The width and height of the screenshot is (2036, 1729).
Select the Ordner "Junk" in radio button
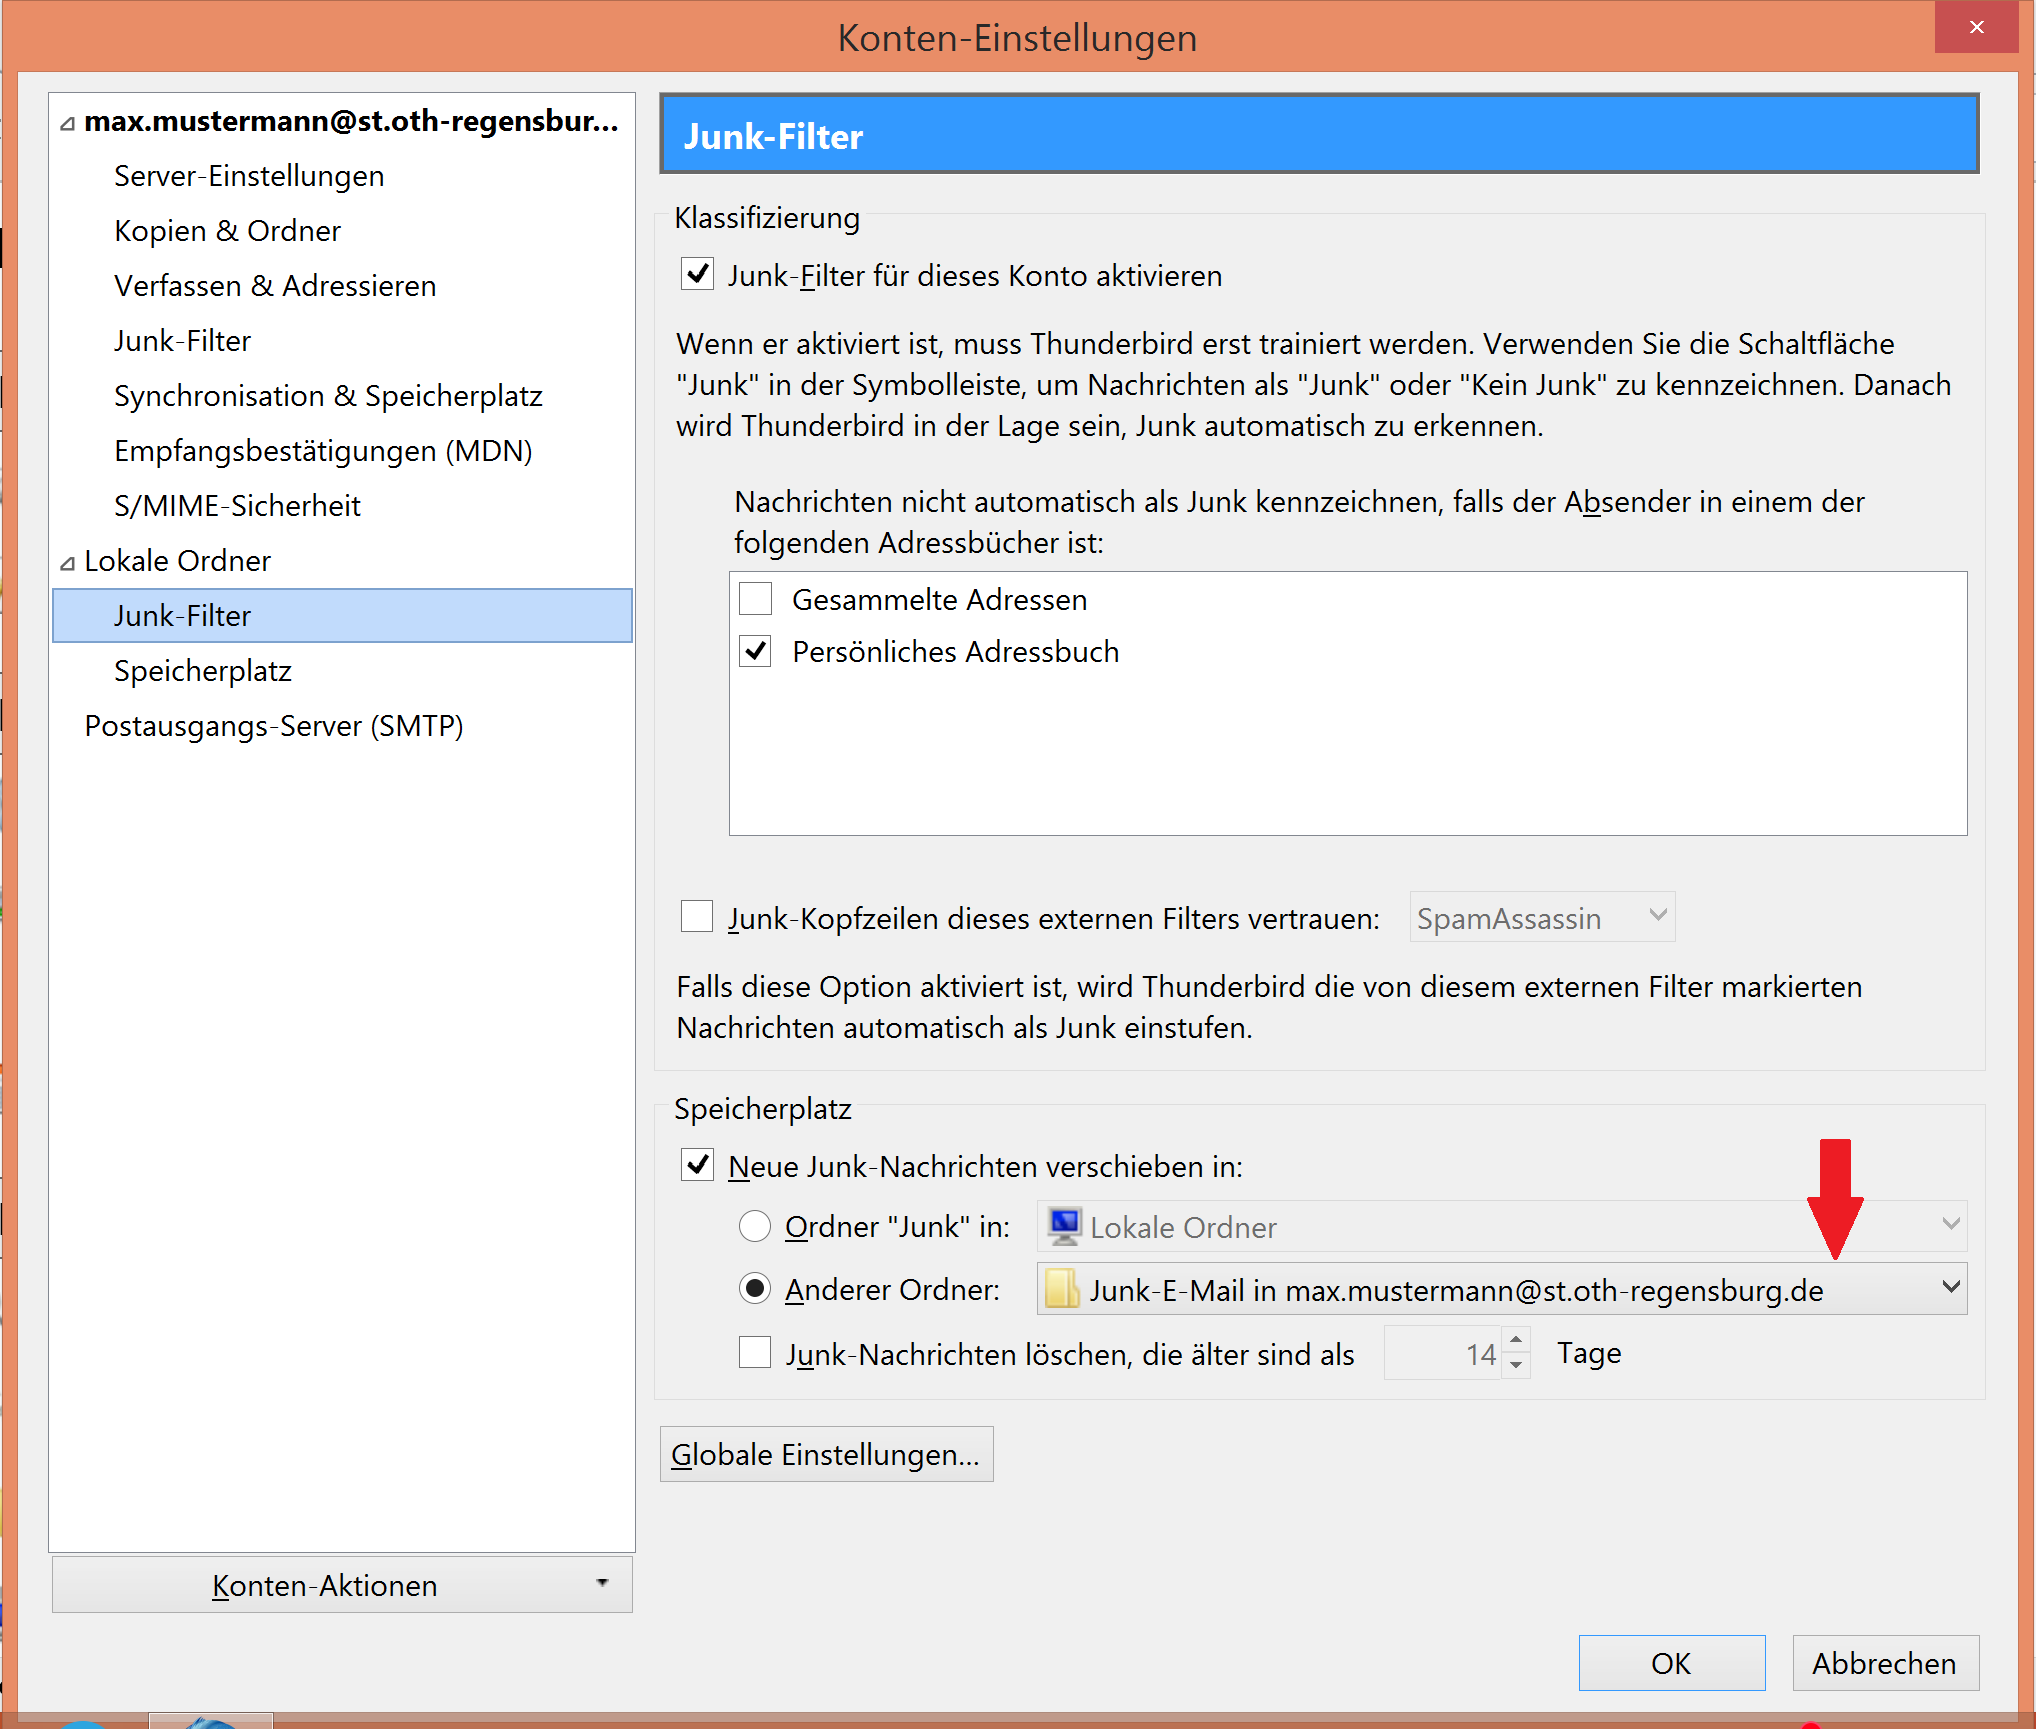click(x=755, y=1226)
